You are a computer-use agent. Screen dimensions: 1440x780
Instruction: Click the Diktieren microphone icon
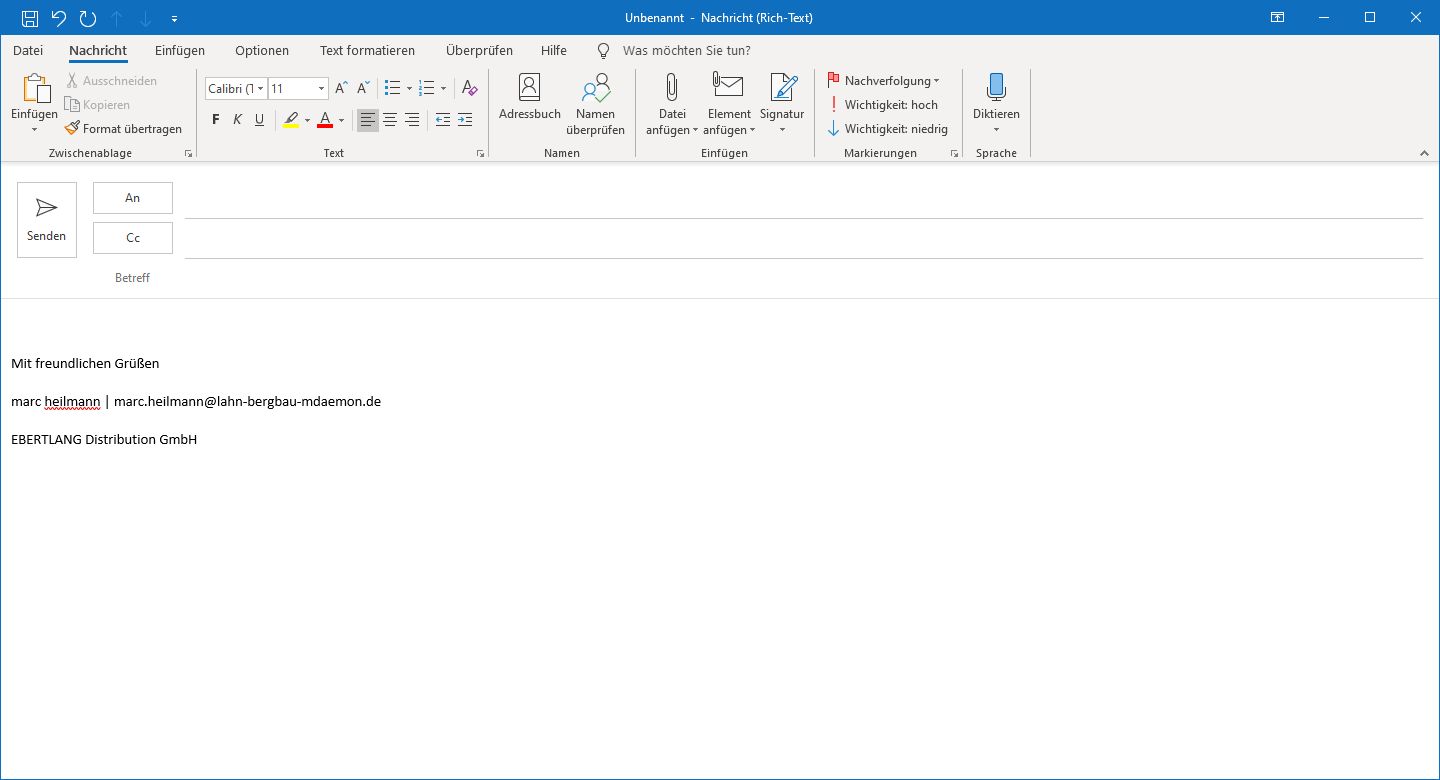click(996, 89)
